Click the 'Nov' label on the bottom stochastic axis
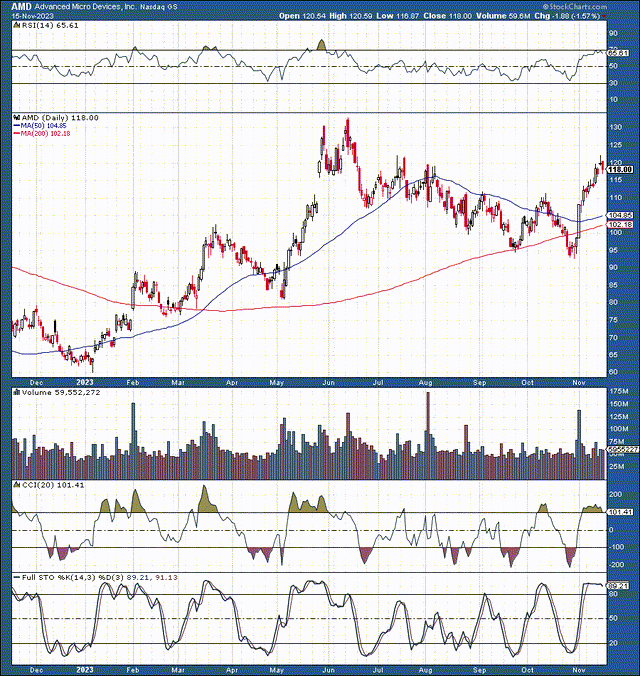The width and height of the screenshot is (640, 676). [x=579, y=670]
